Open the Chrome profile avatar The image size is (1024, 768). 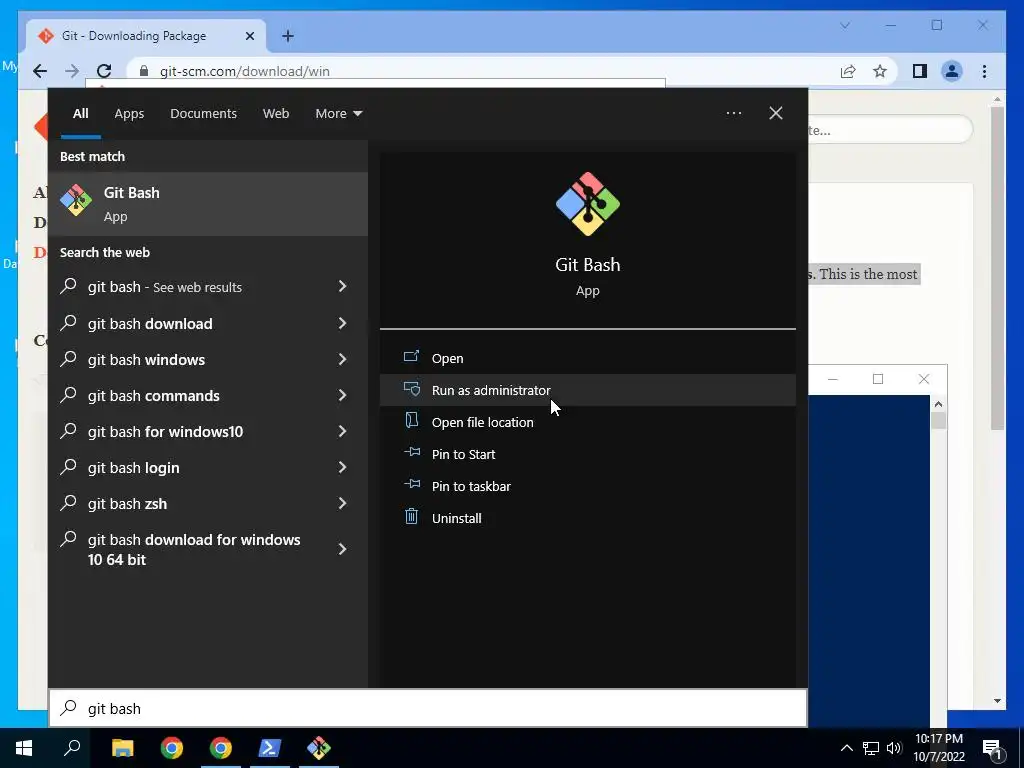[x=952, y=71]
